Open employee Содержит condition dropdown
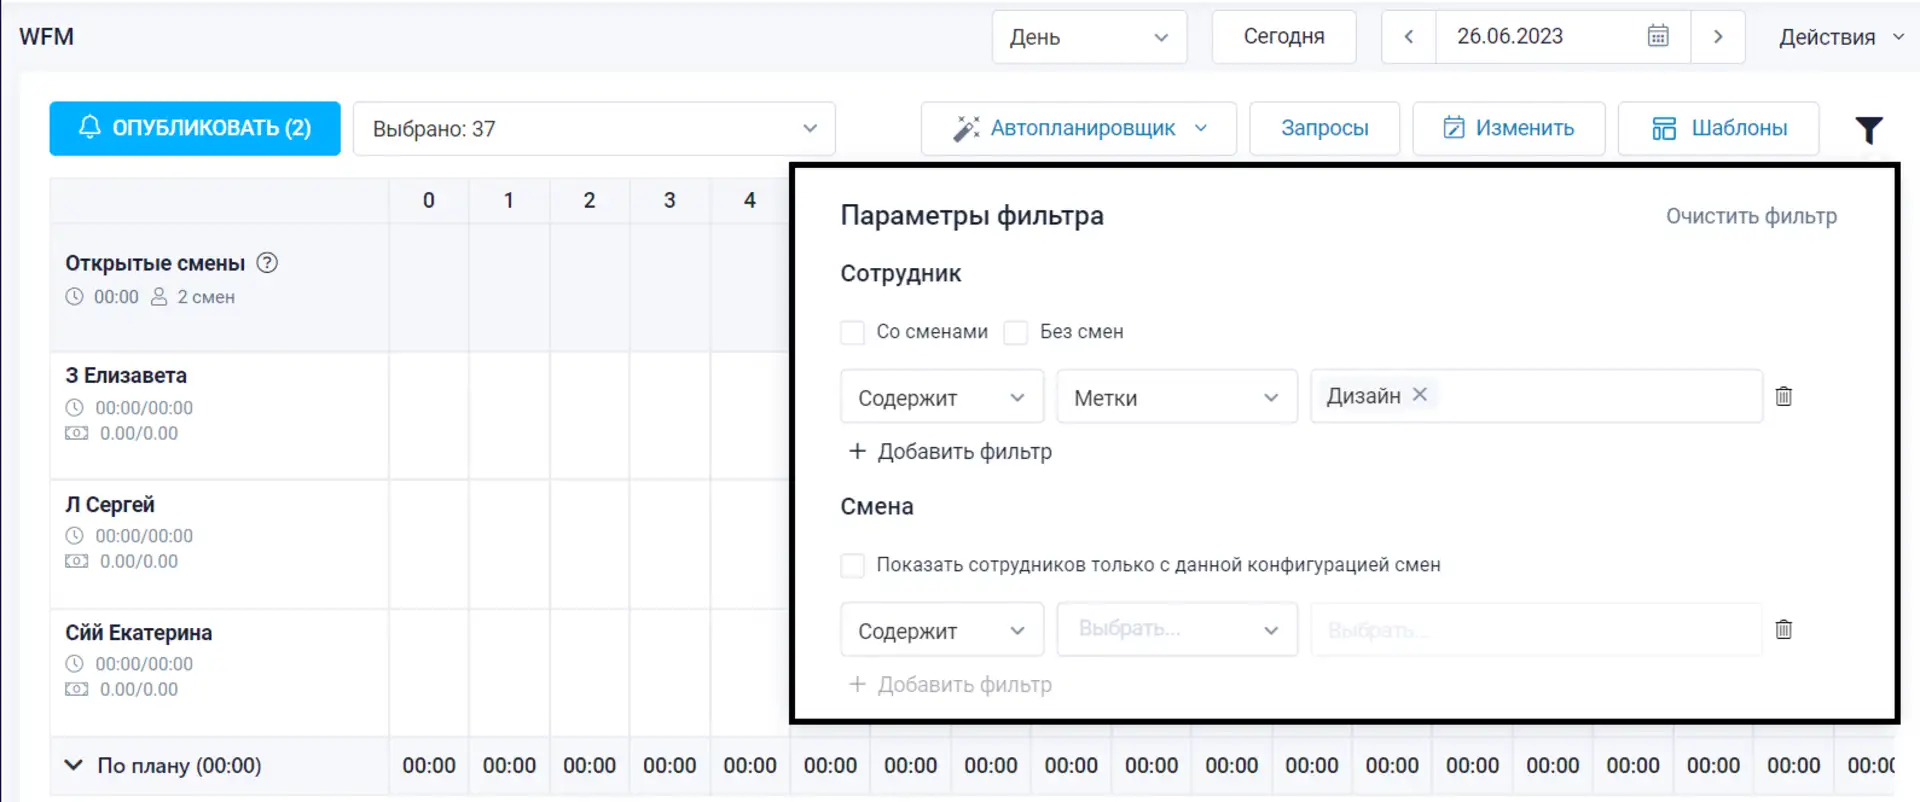 click(x=942, y=397)
